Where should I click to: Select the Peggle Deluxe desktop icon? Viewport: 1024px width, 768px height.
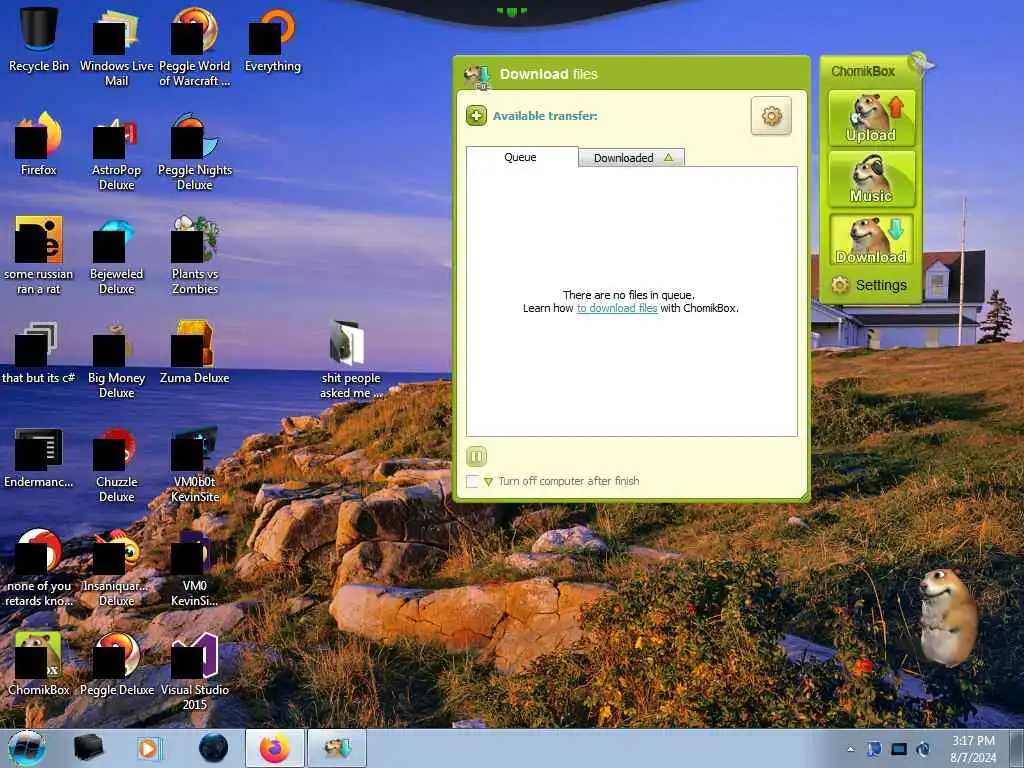tap(116, 664)
